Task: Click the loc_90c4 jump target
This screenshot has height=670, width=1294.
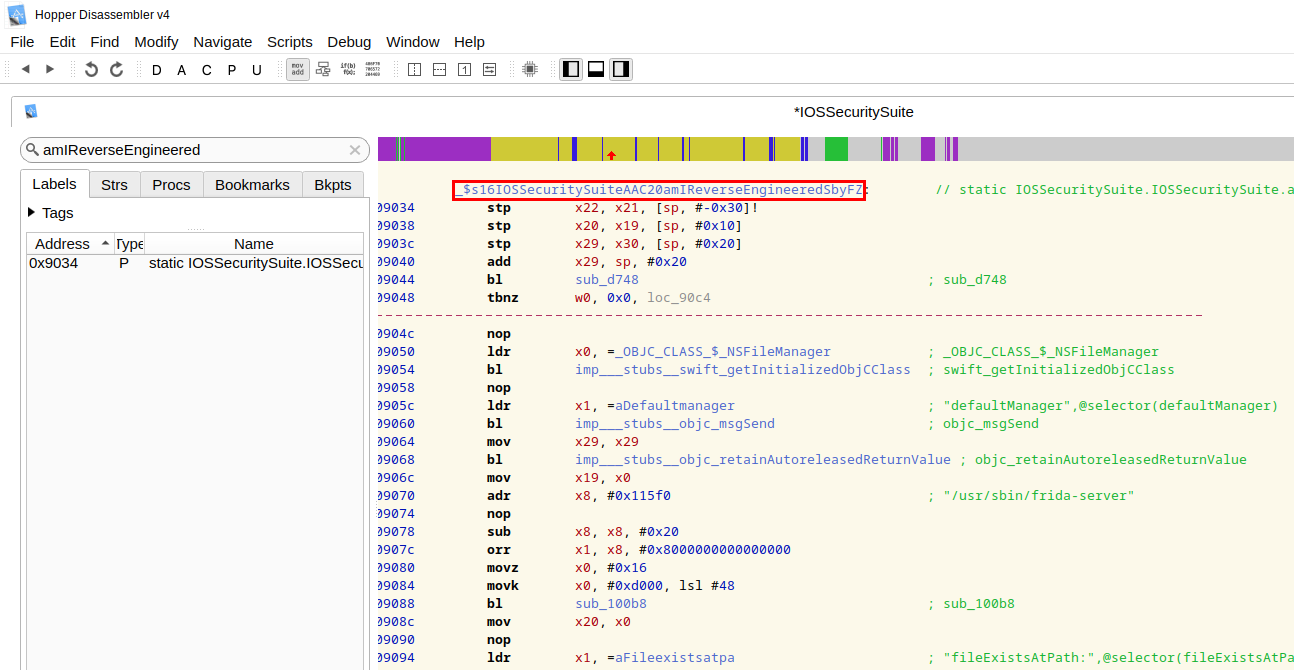Action: [679, 297]
